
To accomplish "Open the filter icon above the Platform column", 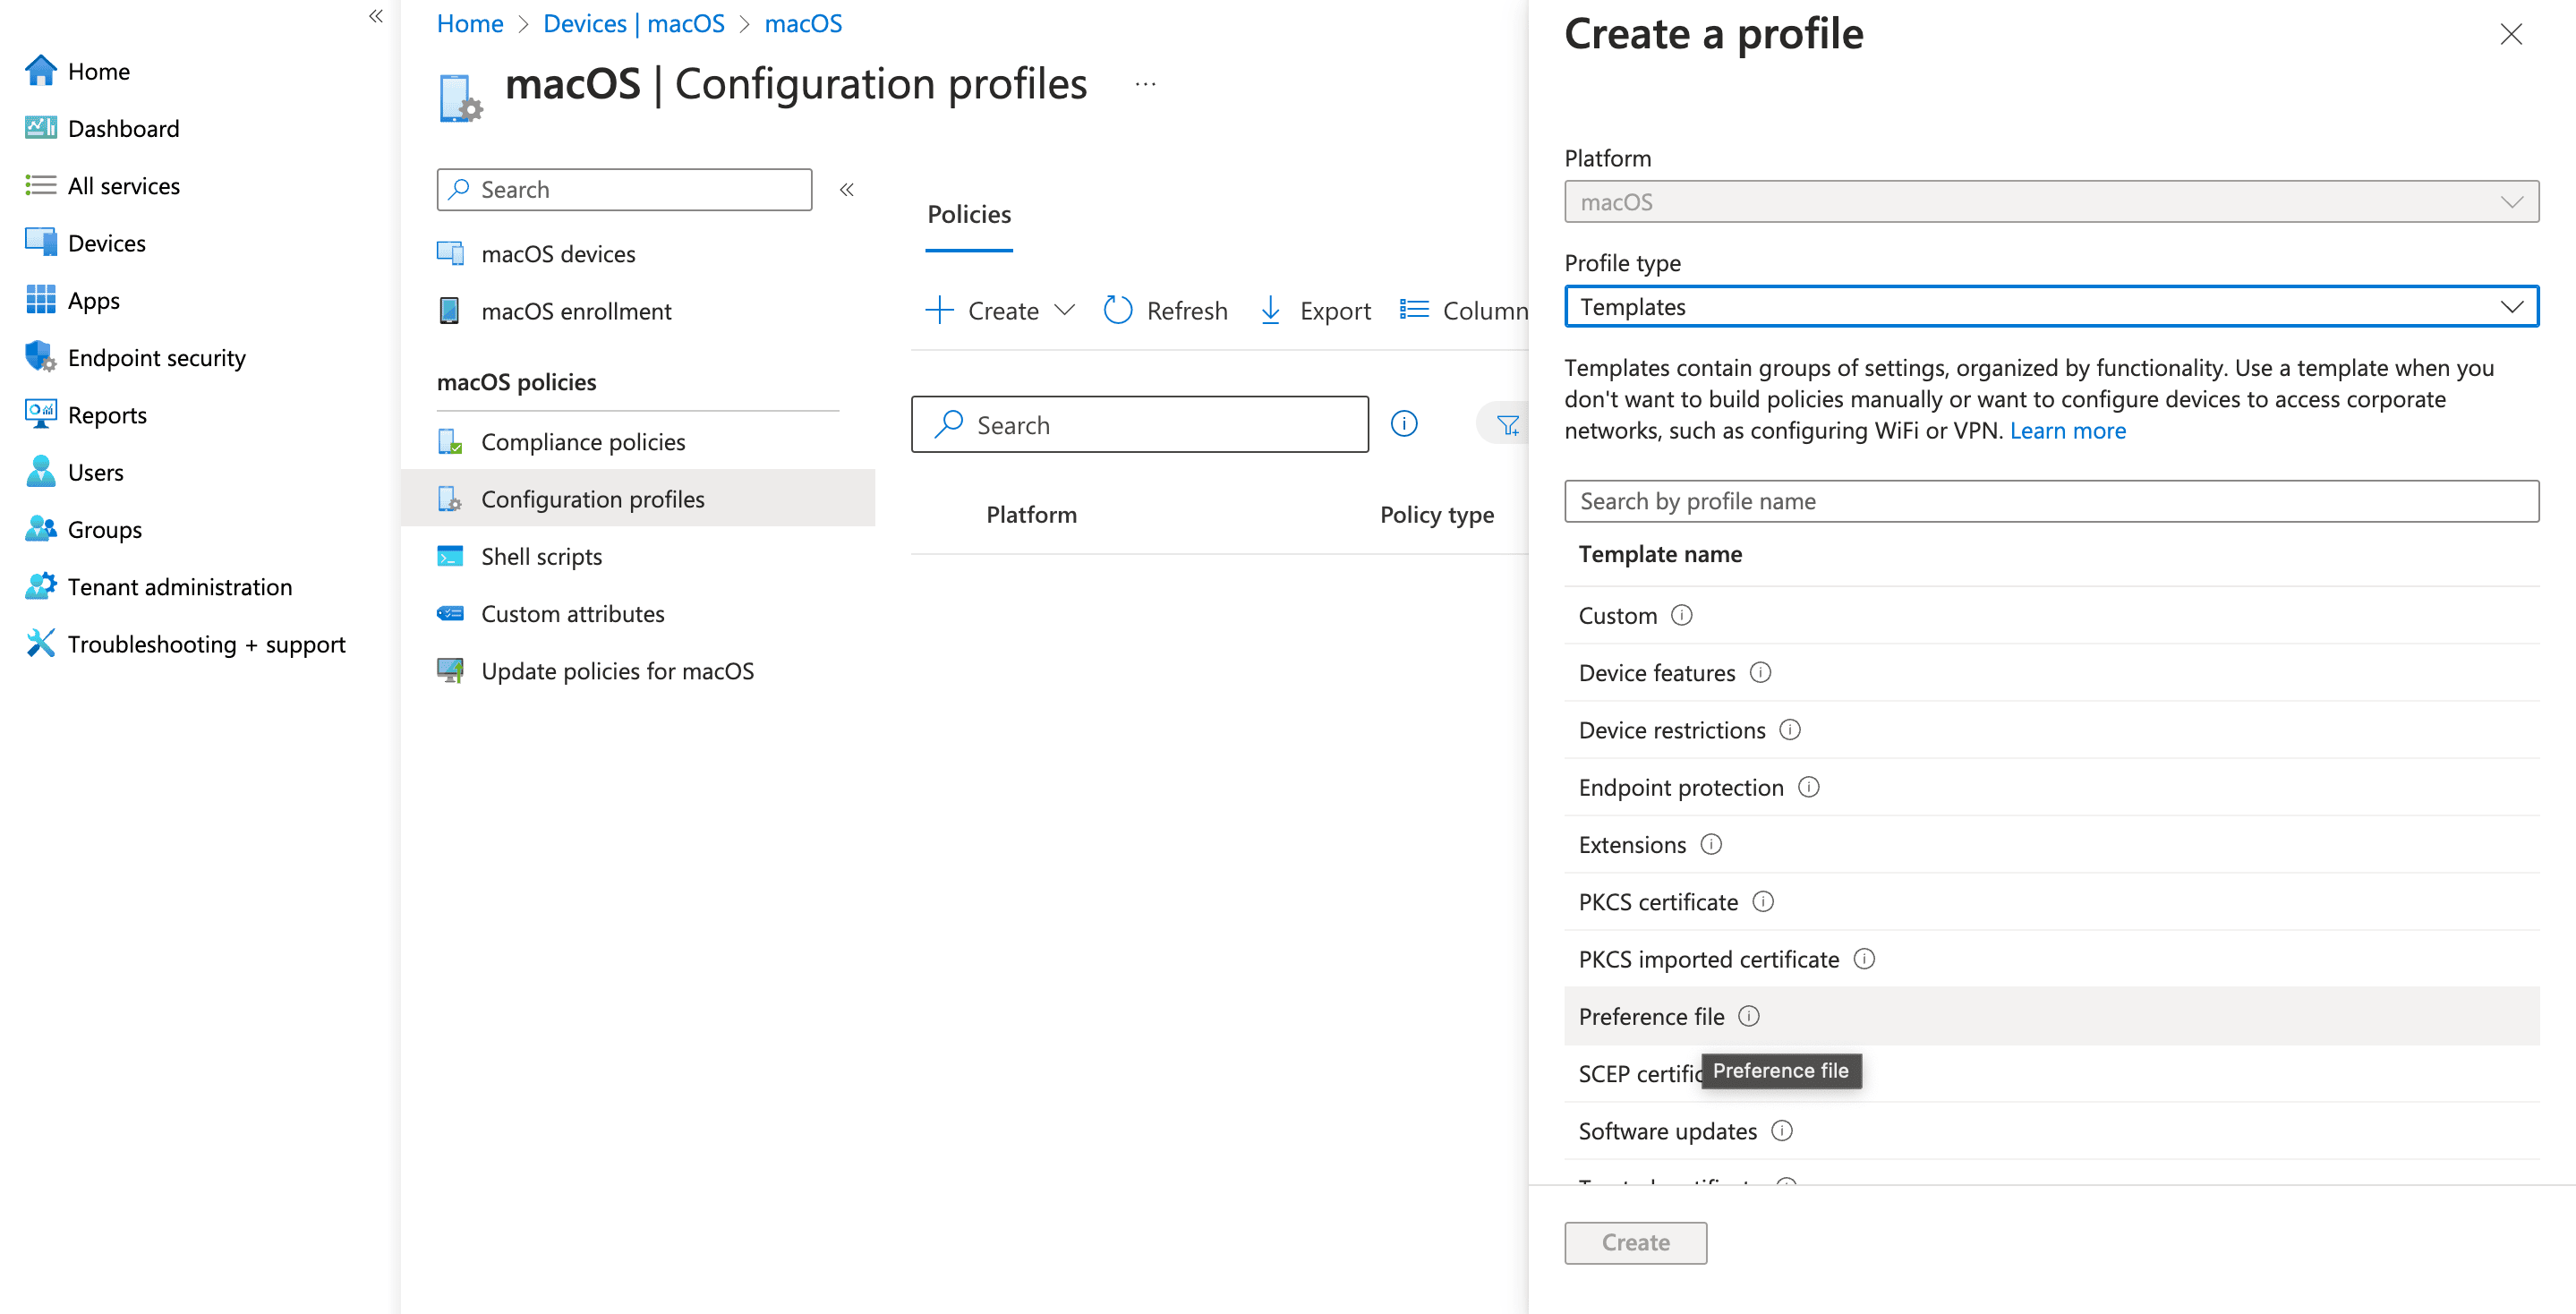I will (1507, 423).
